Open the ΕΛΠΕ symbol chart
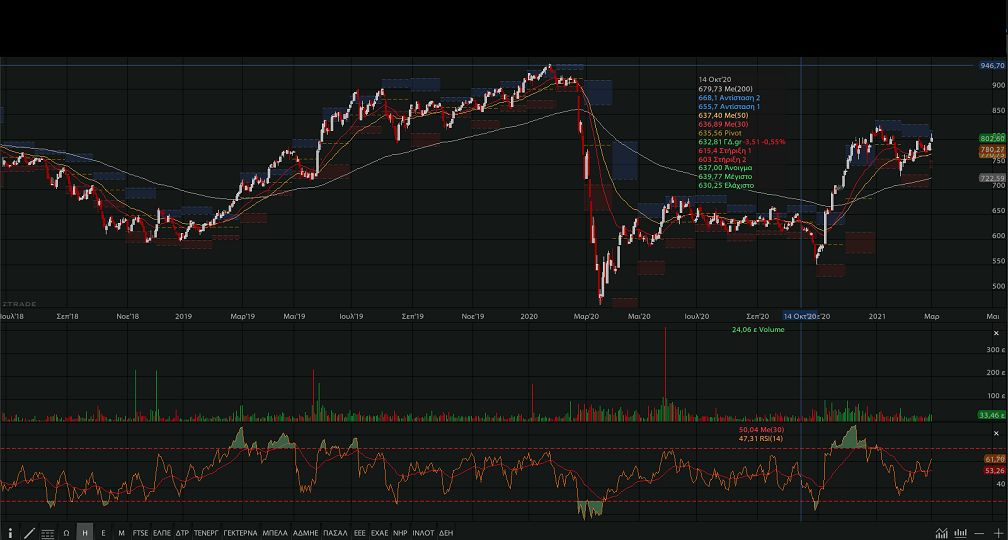This screenshot has height=540, width=1008. pyautogui.click(x=162, y=533)
